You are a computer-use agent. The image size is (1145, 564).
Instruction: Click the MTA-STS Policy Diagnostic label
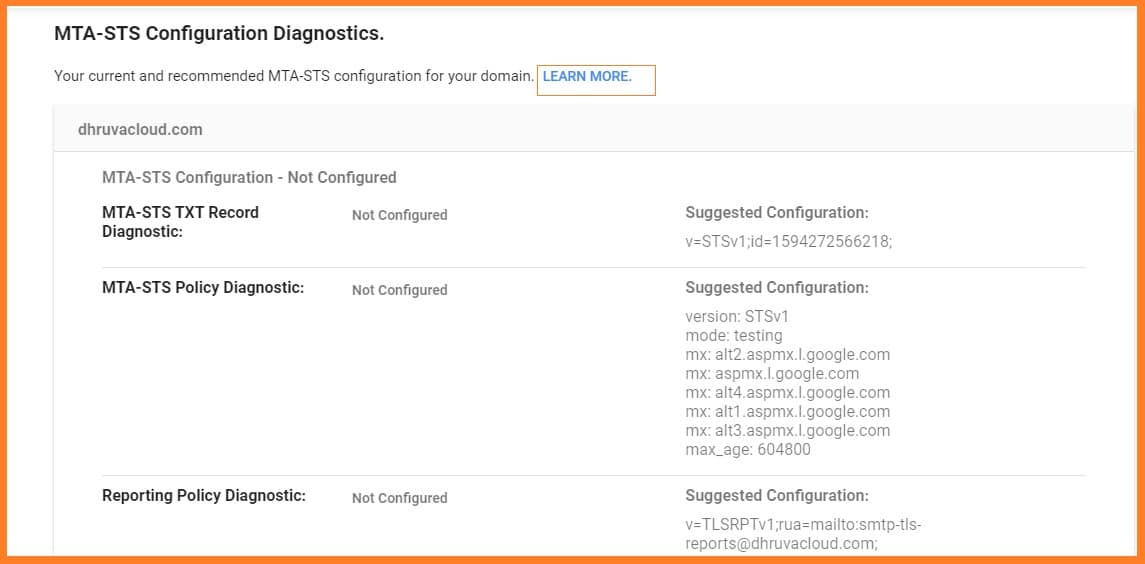203,288
